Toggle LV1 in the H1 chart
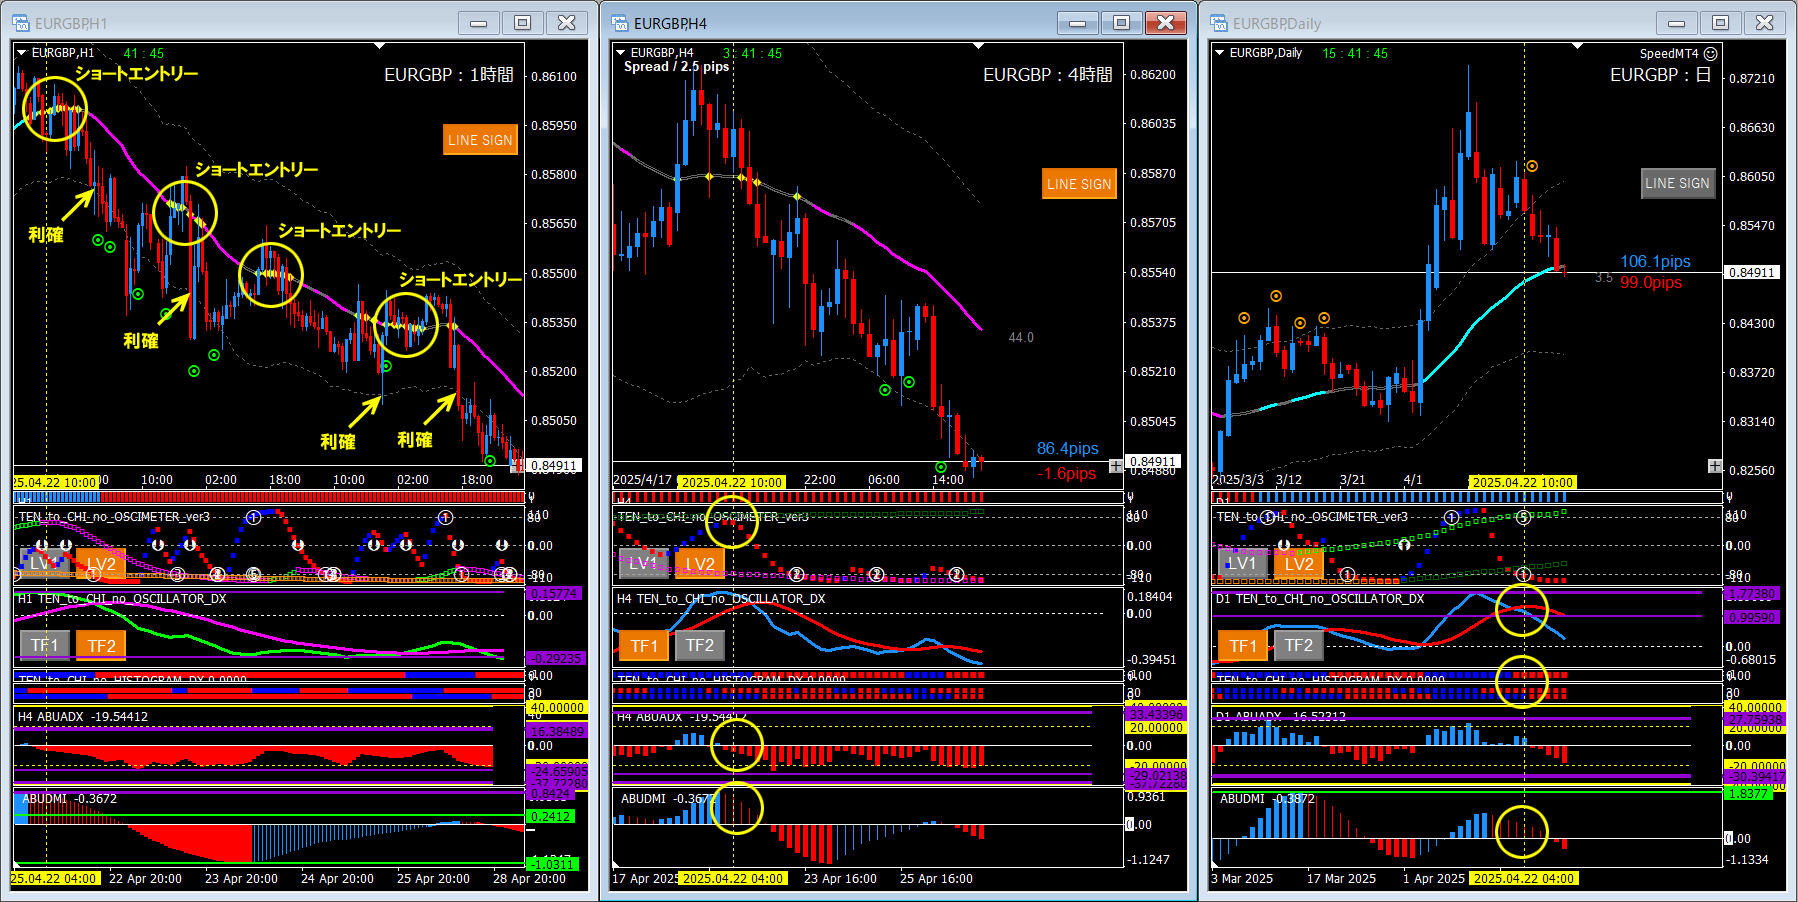This screenshot has width=1798, height=902. pyautogui.click(x=45, y=564)
